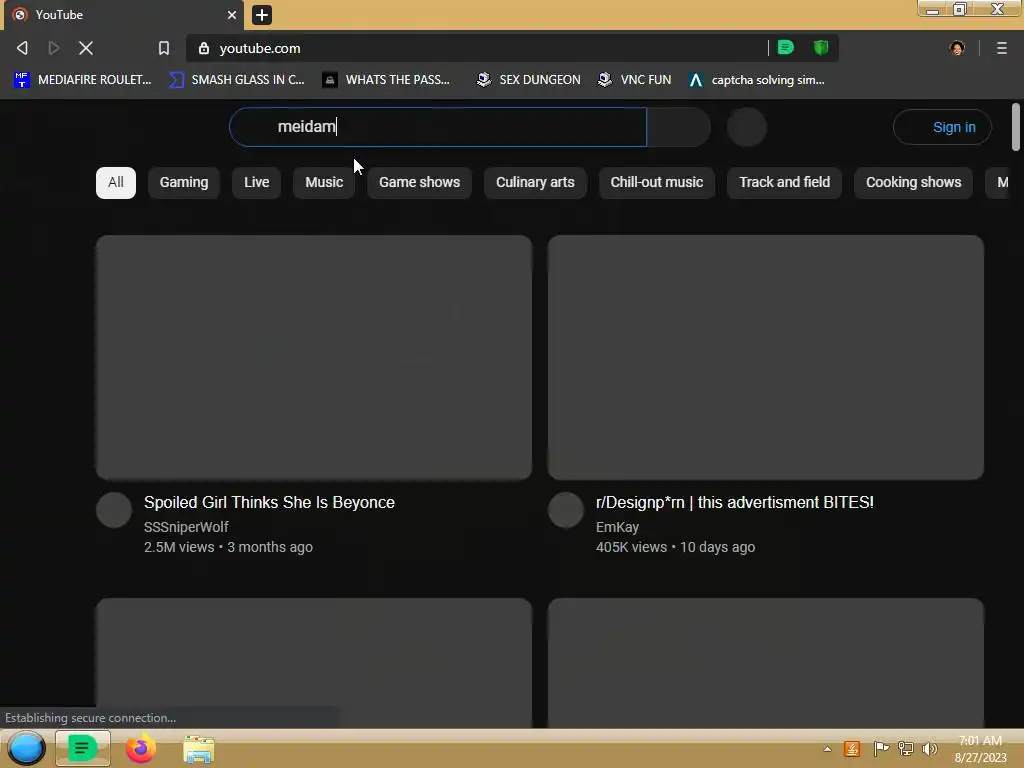Open File Explorer from the taskbar
This screenshot has height=768, width=1024.
click(x=199, y=749)
